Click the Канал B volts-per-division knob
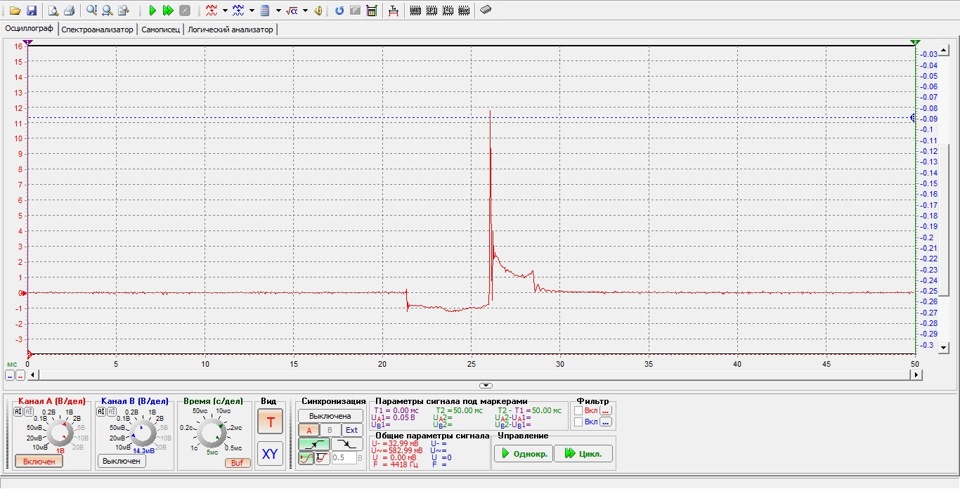 (143, 433)
